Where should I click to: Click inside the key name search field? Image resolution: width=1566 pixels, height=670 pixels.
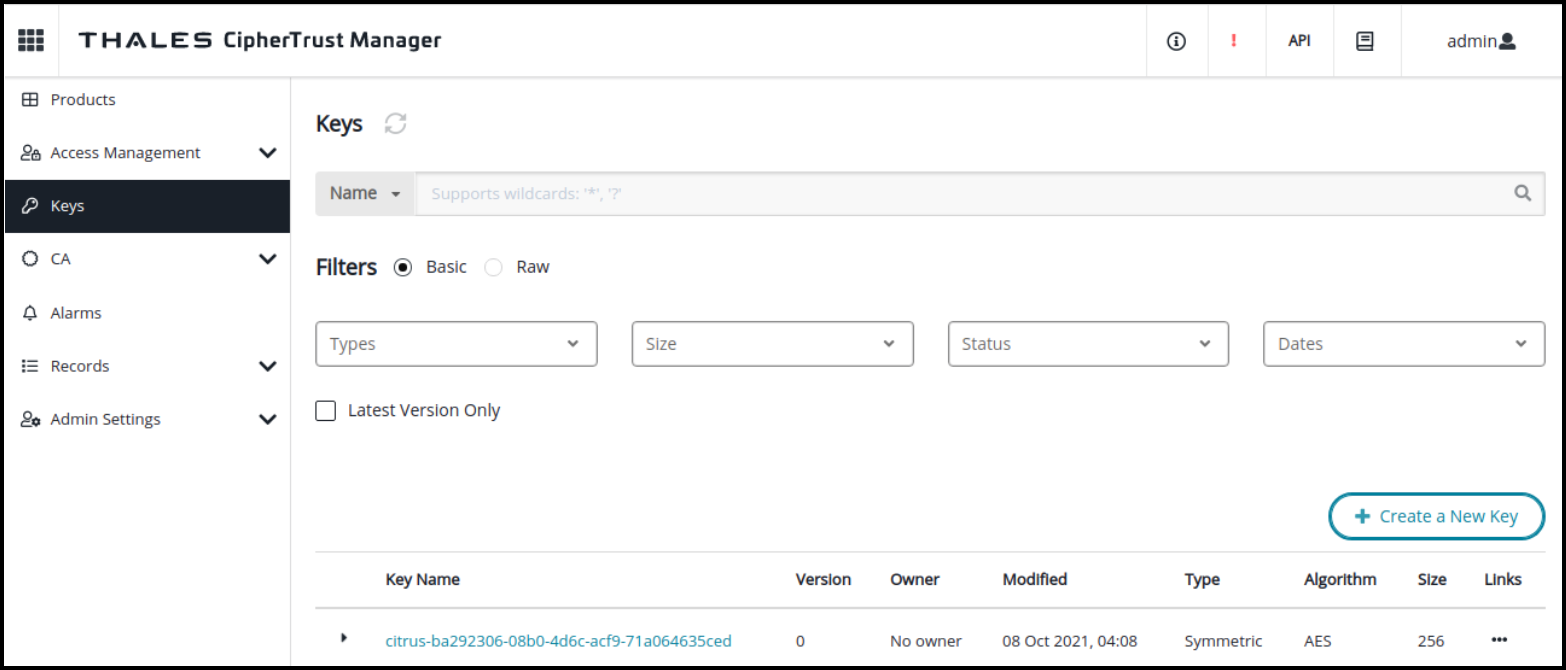coord(800,193)
